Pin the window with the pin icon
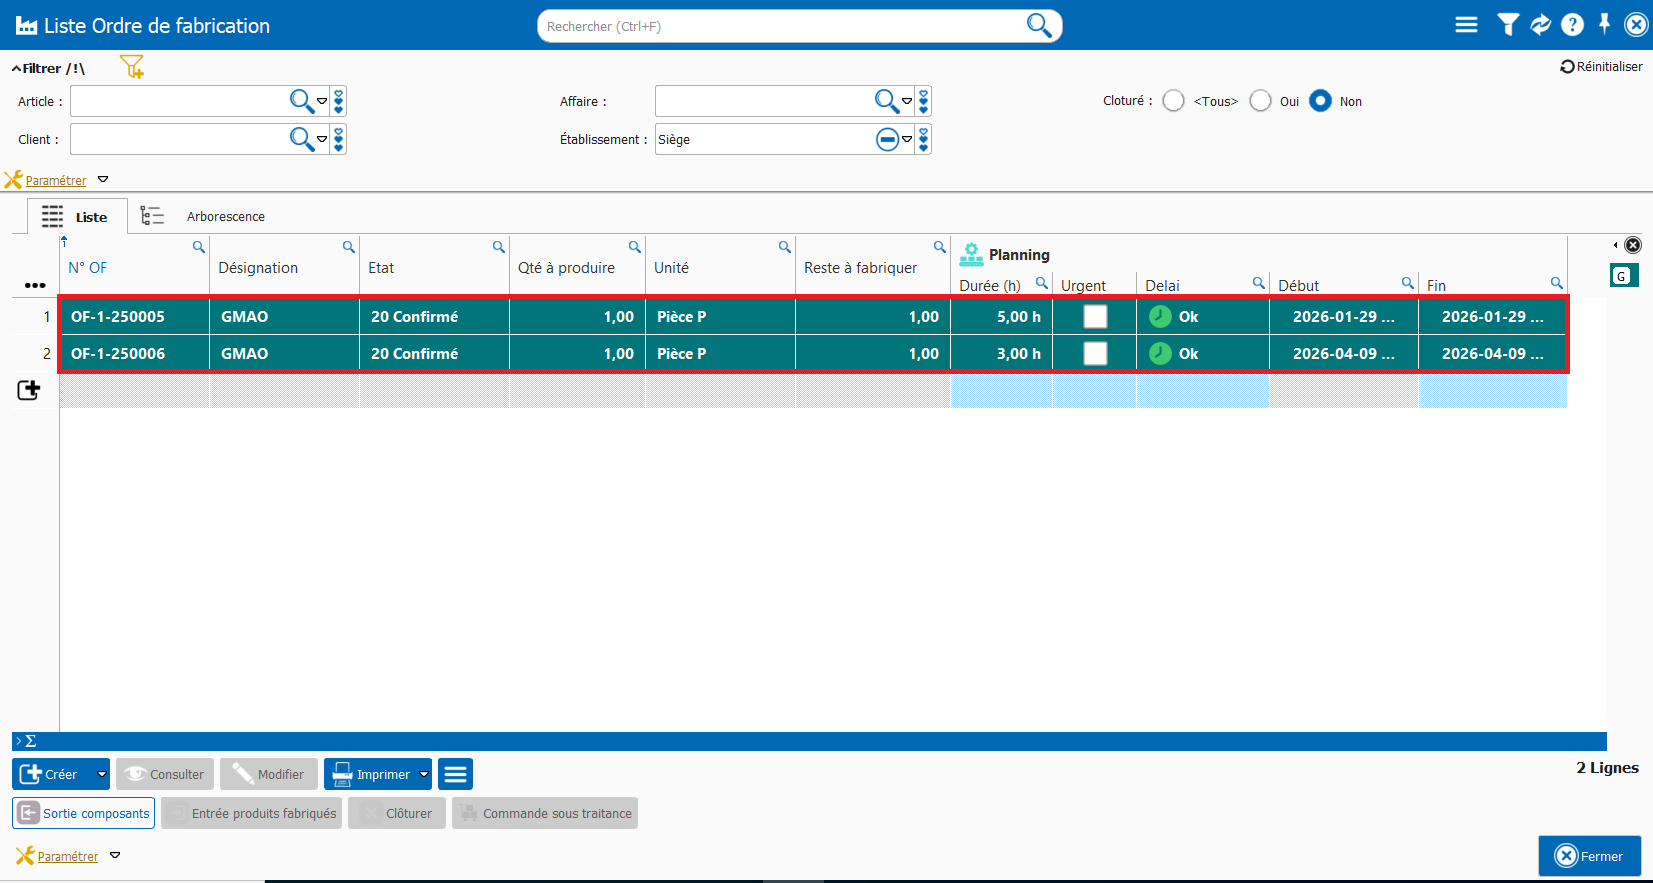This screenshot has width=1653, height=883. pyautogui.click(x=1604, y=24)
